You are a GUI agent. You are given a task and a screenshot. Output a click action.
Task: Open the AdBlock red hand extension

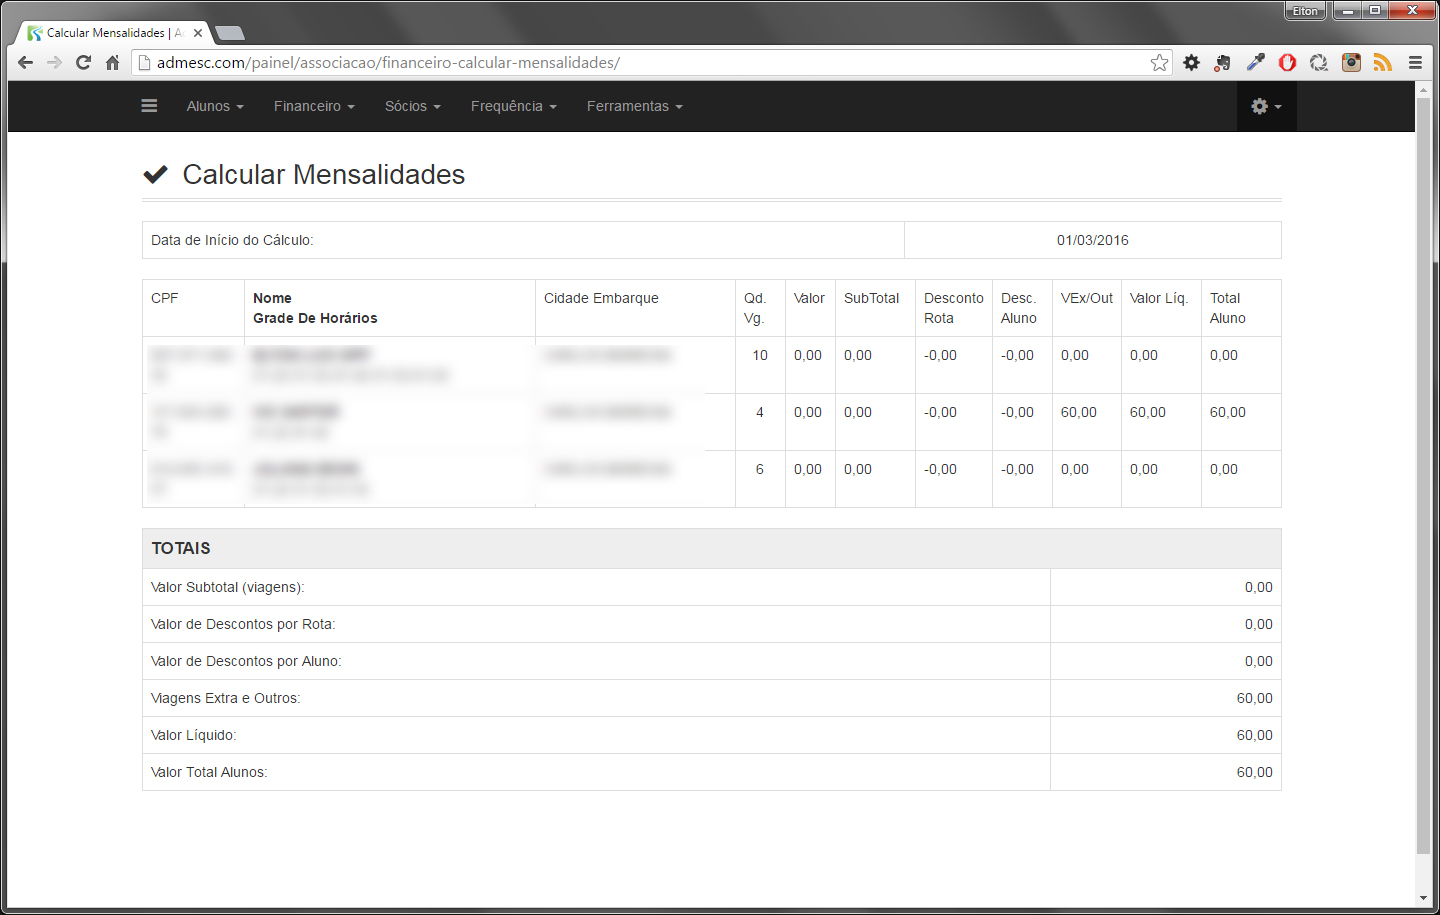click(1287, 63)
